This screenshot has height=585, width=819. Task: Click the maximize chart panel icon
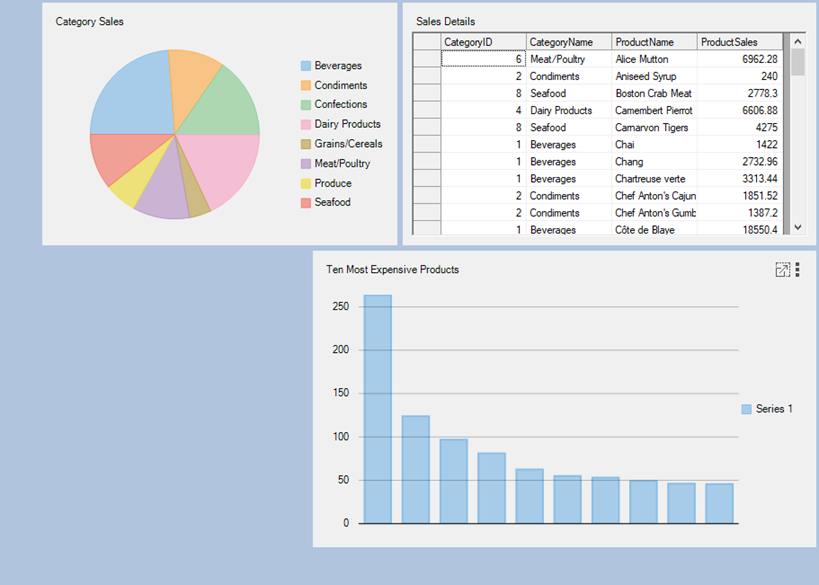(x=782, y=270)
